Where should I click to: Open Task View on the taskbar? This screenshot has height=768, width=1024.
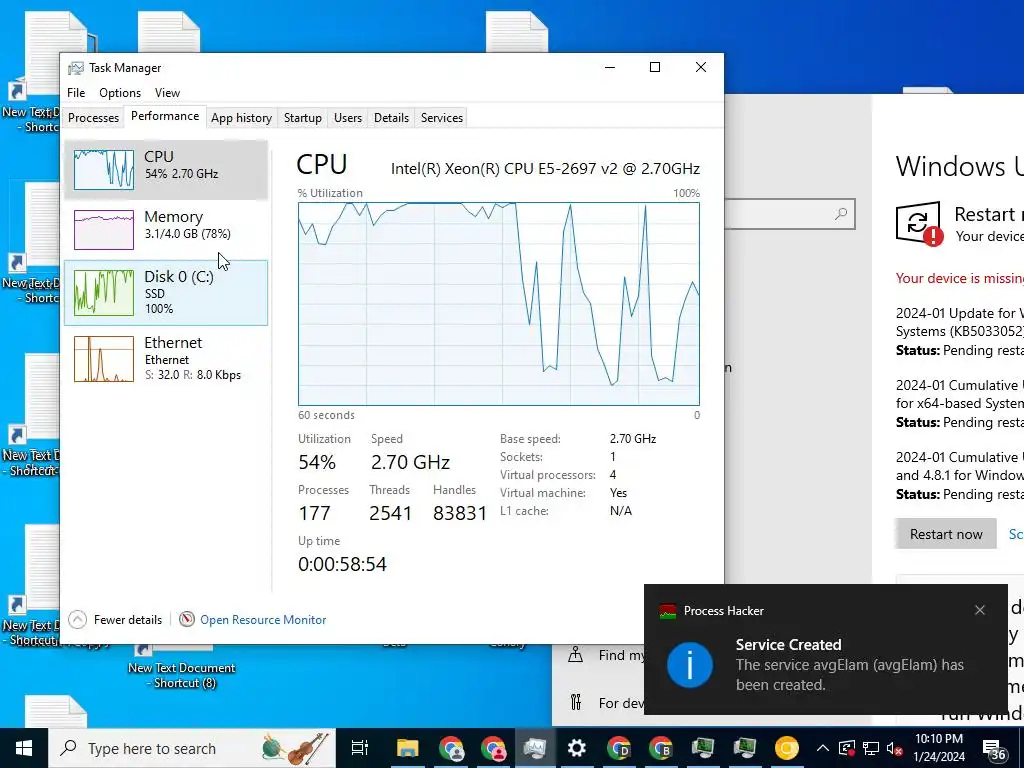point(359,748)
